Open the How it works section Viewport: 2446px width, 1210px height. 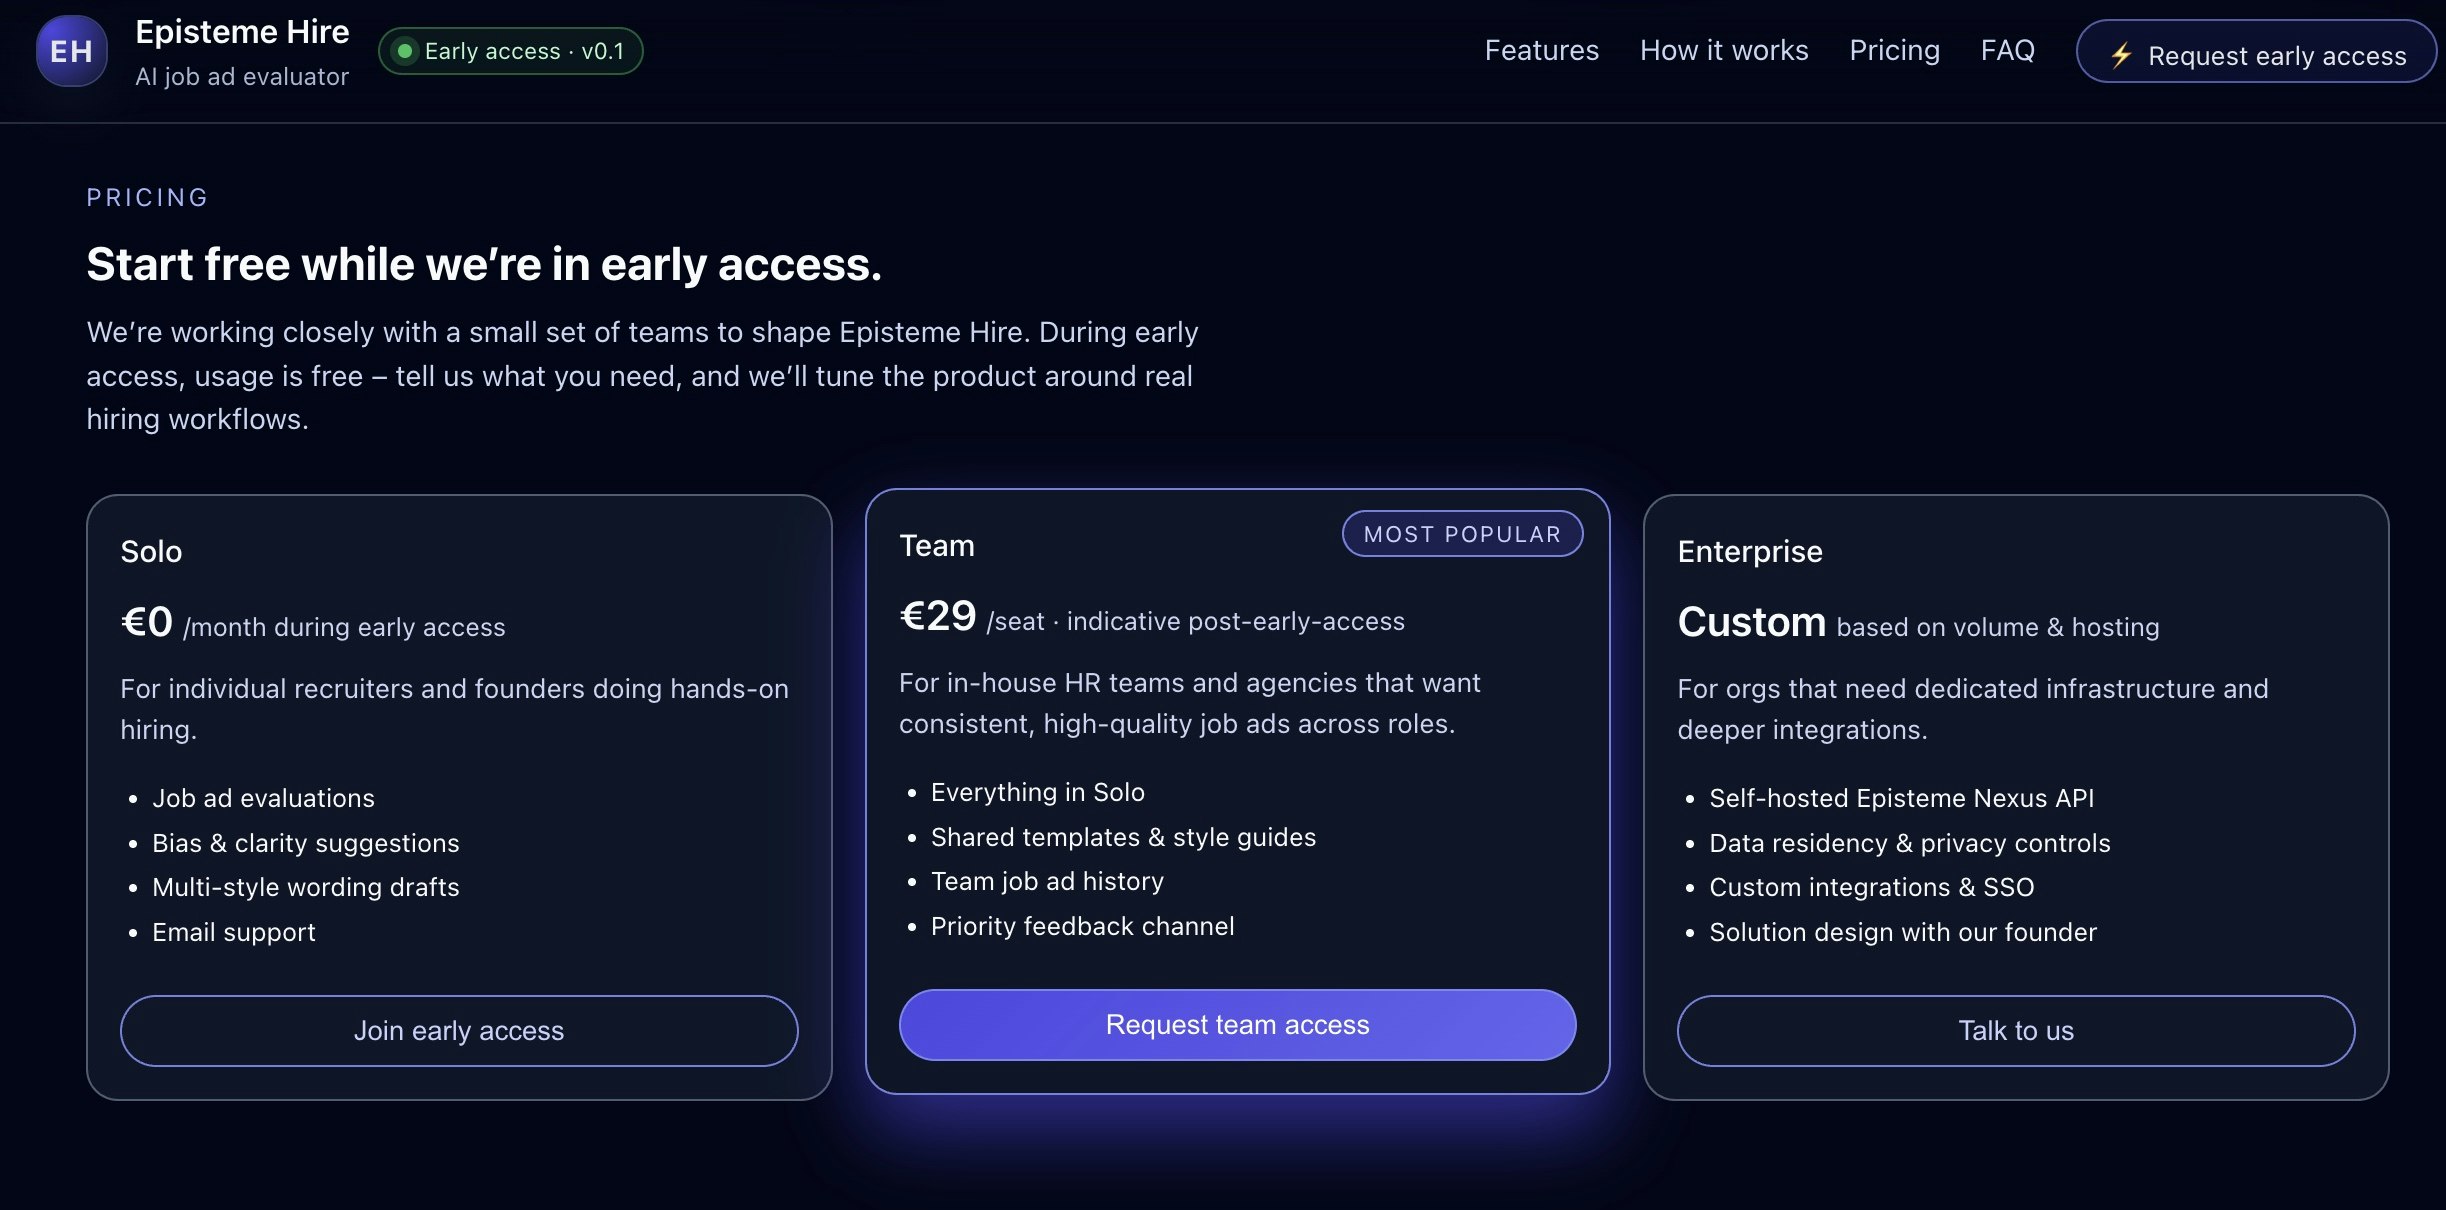(x=1723, y=50)
